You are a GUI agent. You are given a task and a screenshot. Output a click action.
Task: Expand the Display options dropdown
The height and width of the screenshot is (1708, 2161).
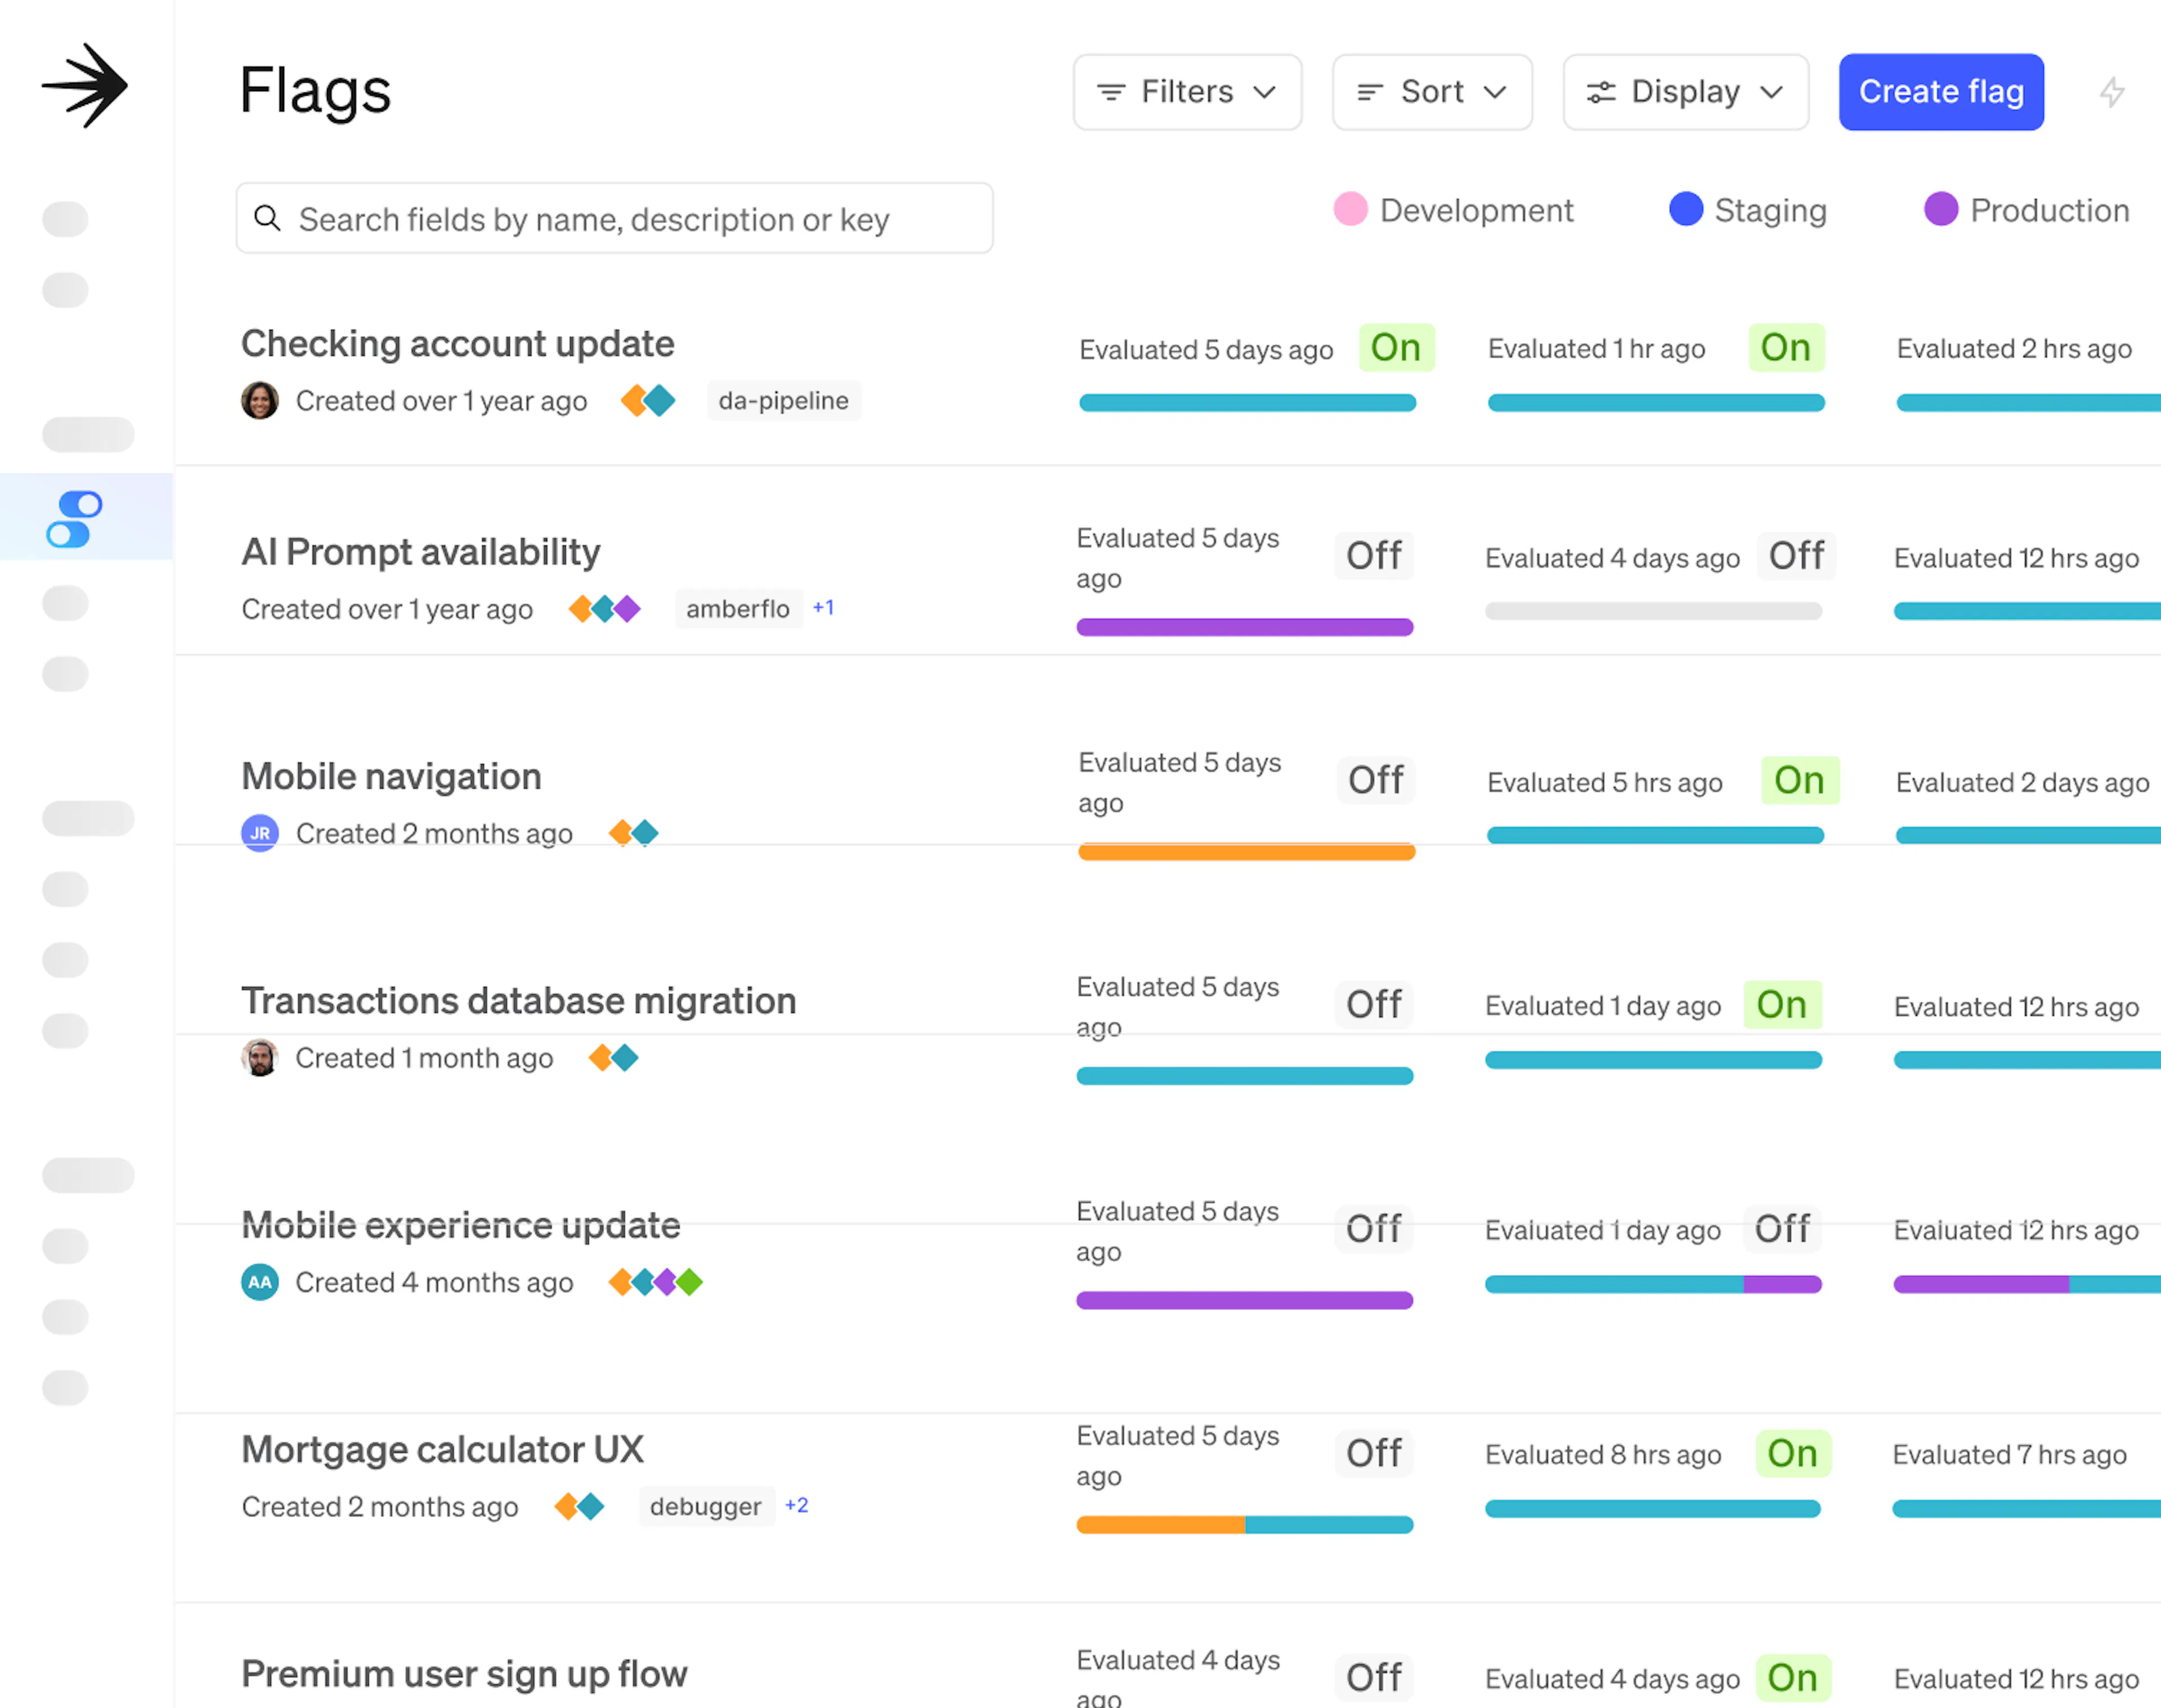click(1685, 92)
